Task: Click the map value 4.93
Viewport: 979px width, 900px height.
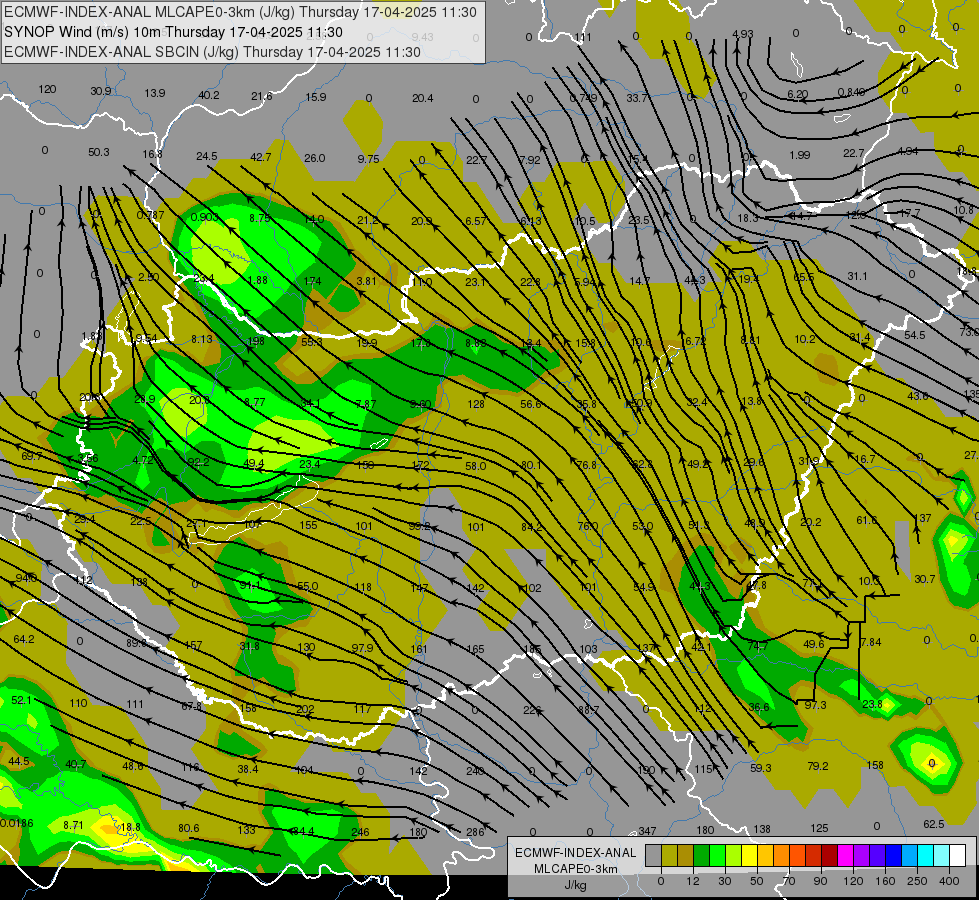Action: coord(743,34)
